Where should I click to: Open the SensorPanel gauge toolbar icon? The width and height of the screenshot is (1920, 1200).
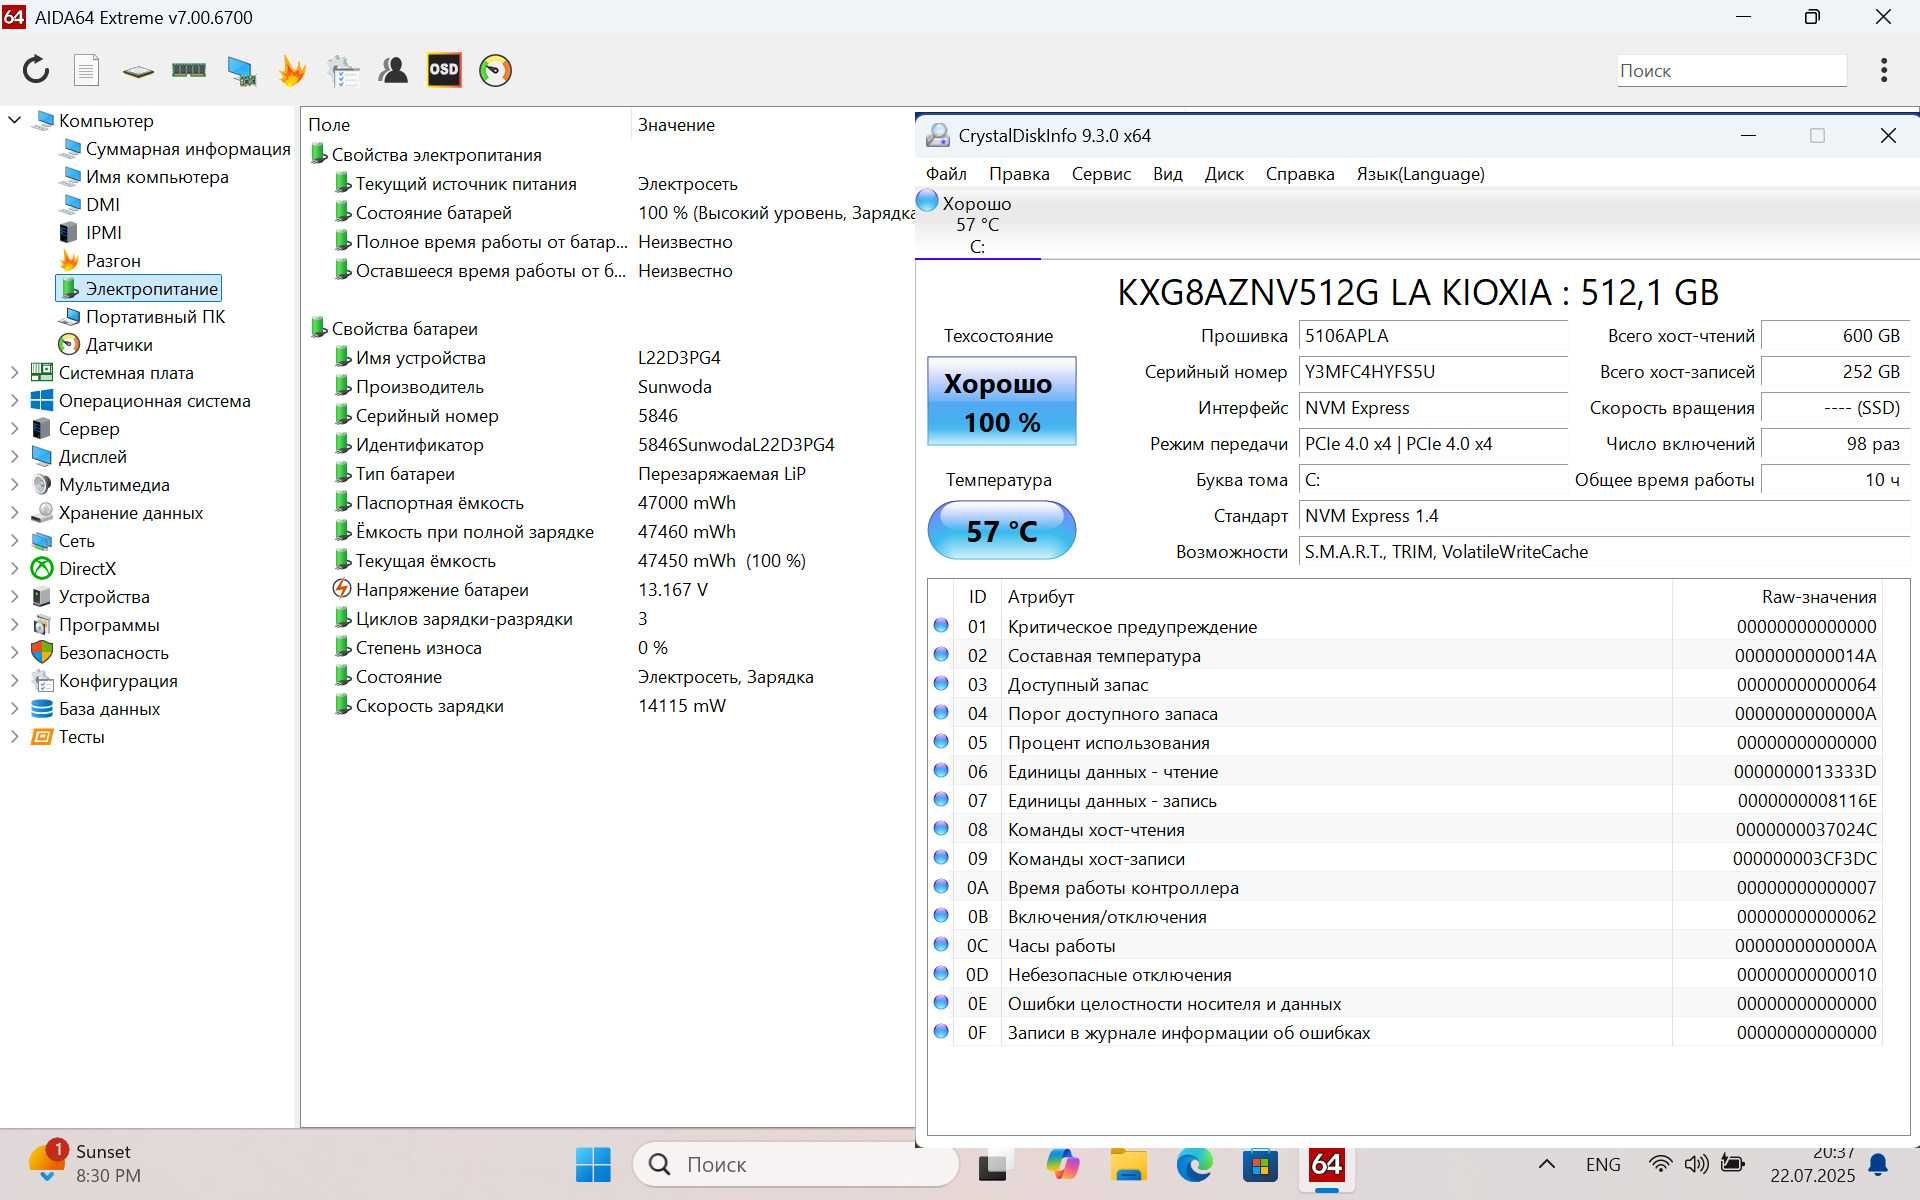click(x=495, y=70)
